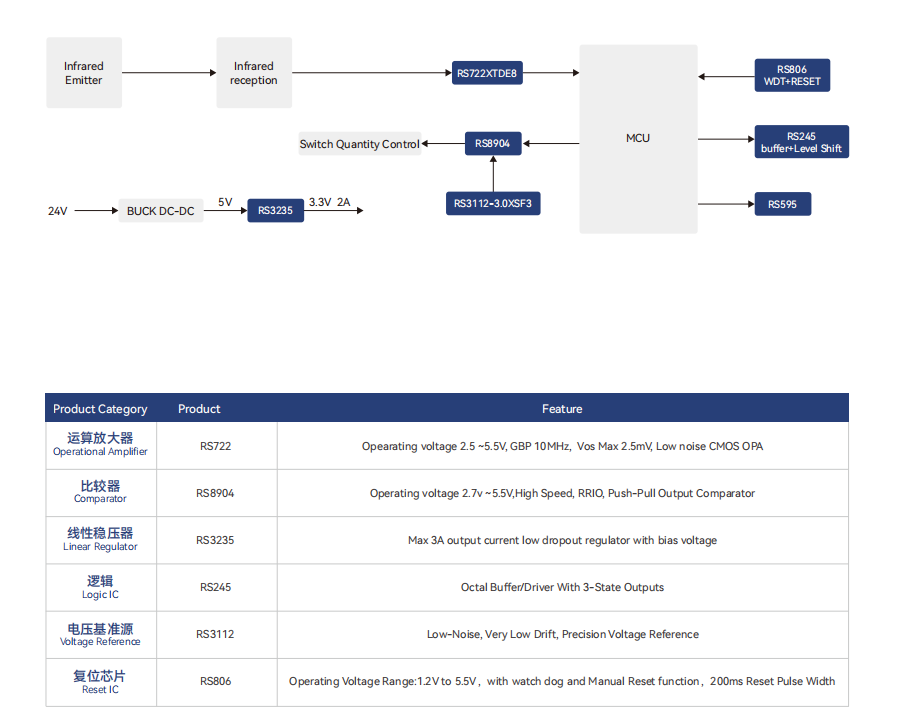Click the RS722XTDE8 chip label
The height and width of the screenshot is (728, 899).
click(487, 73)
